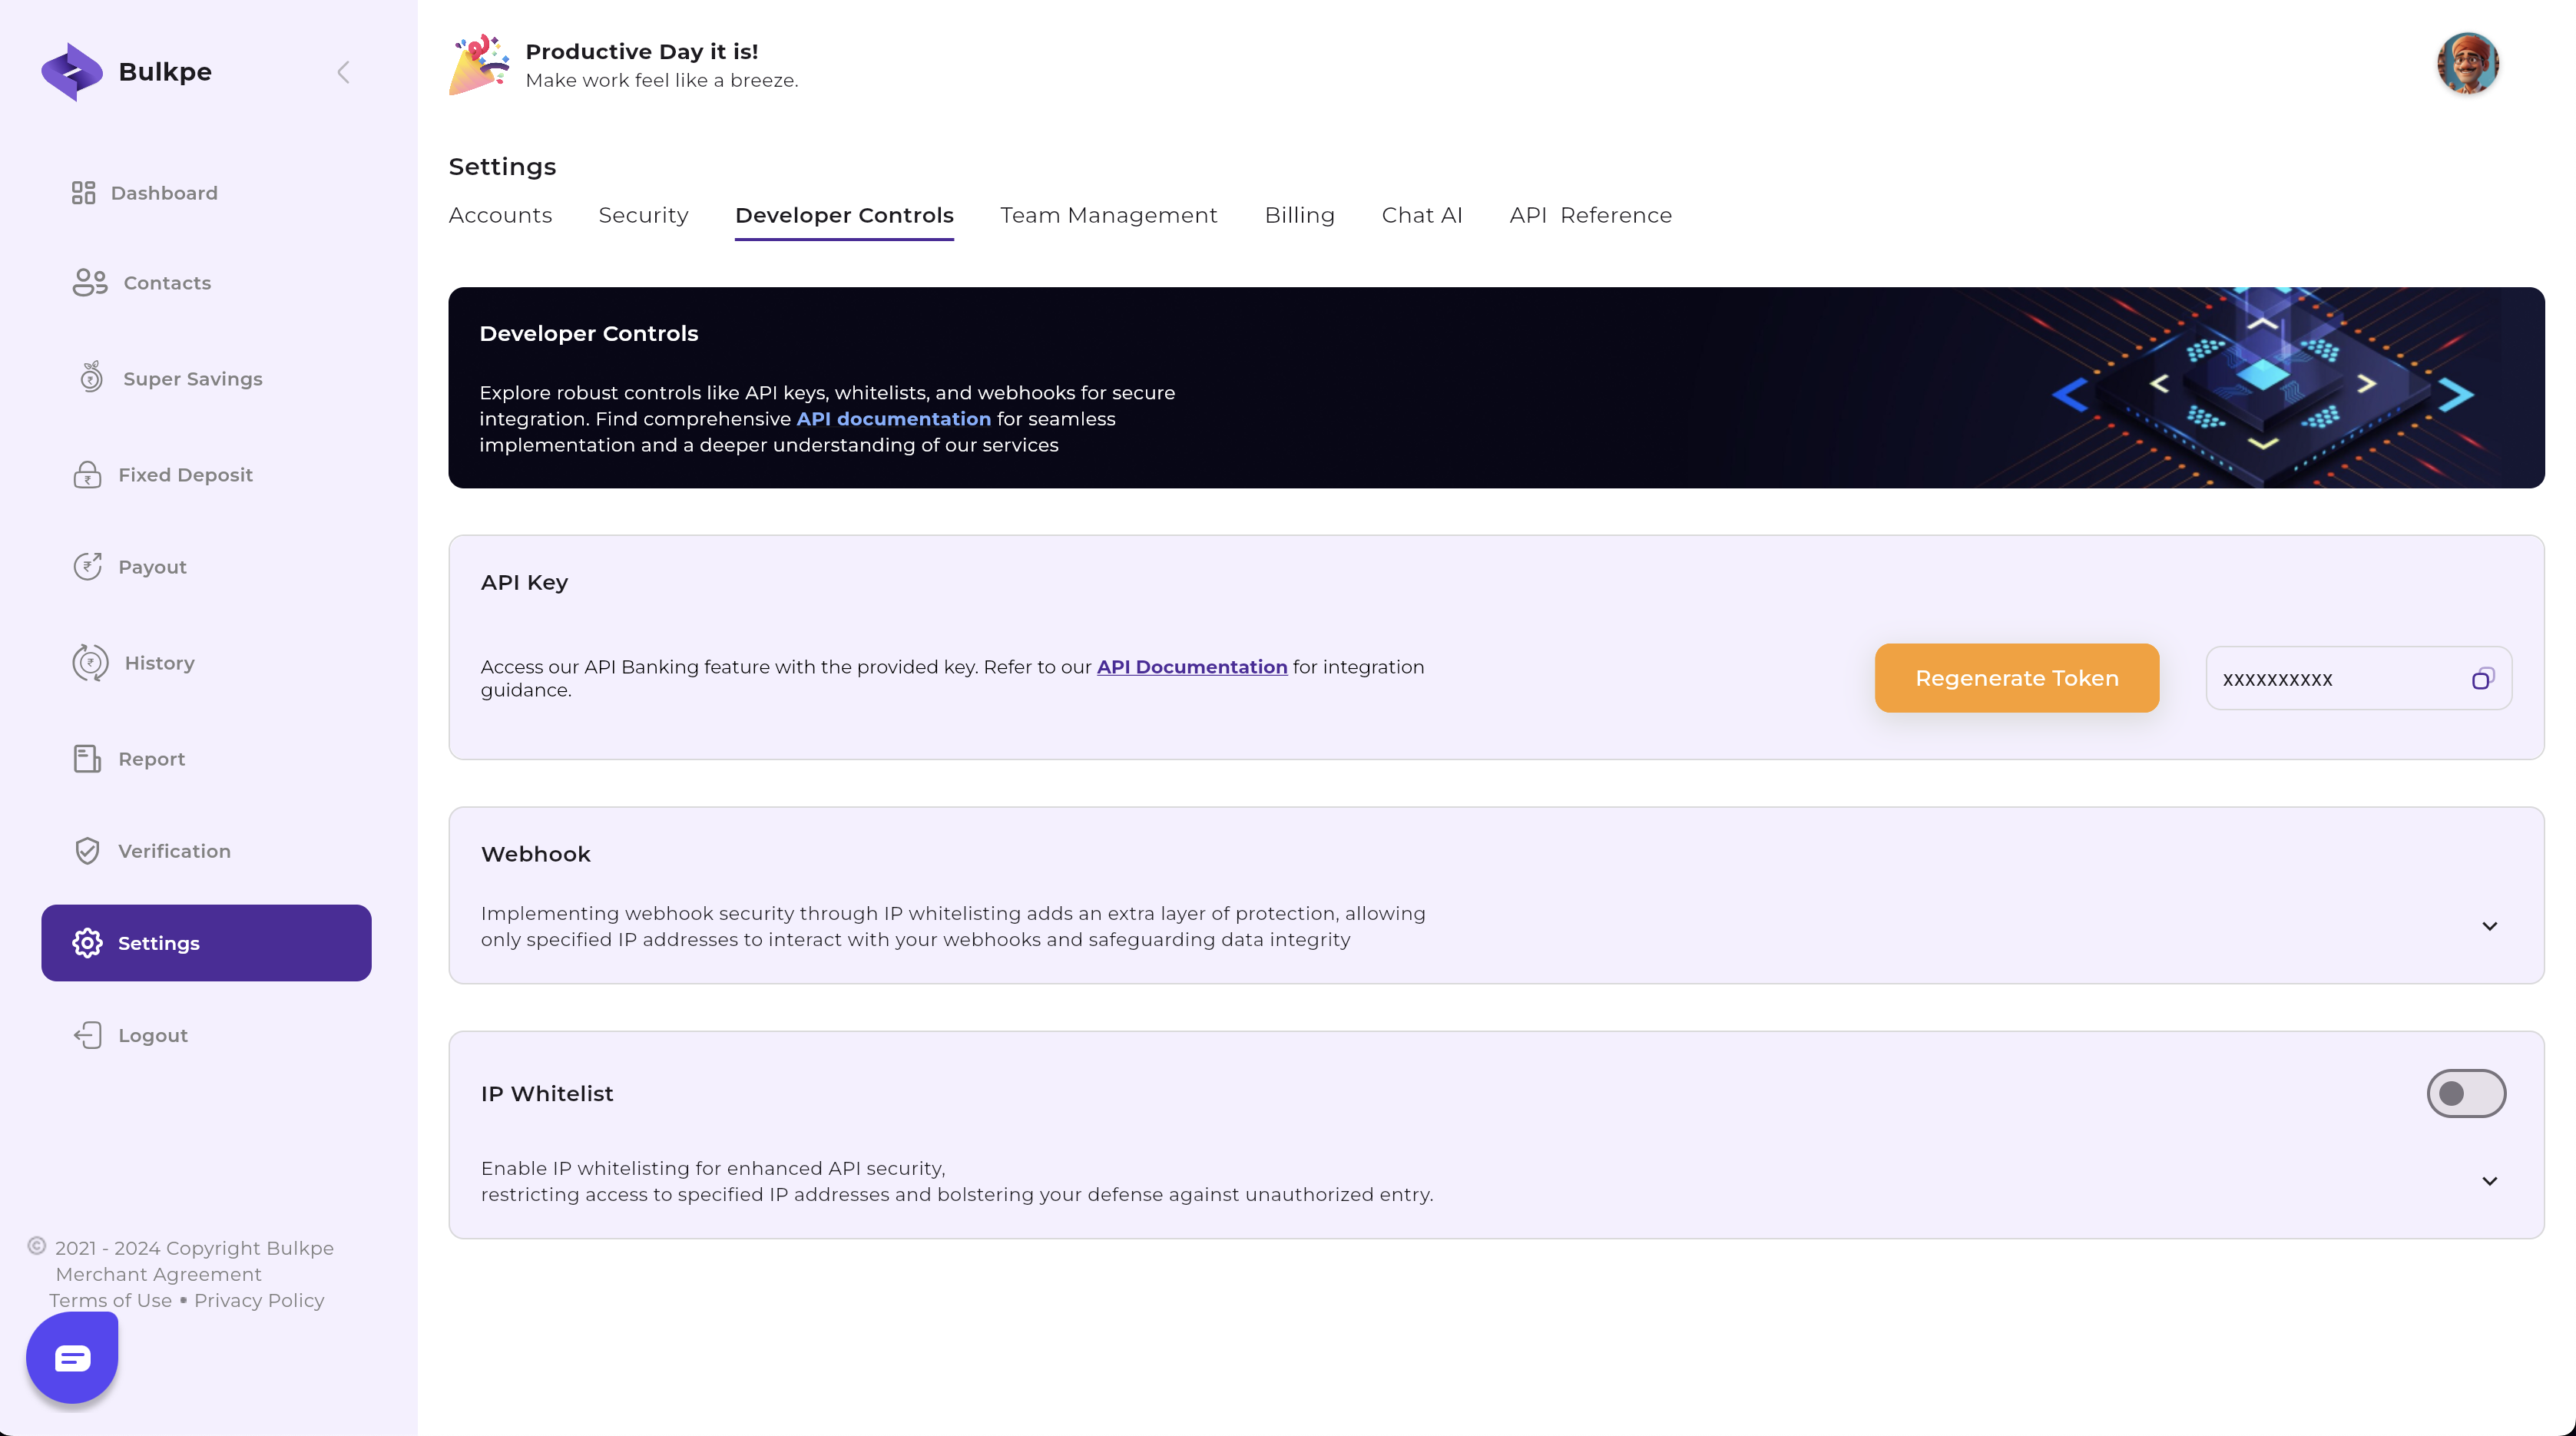
Task: Toggle the IP Whitelist enable switch
Action: [x=2465, y=1093]
